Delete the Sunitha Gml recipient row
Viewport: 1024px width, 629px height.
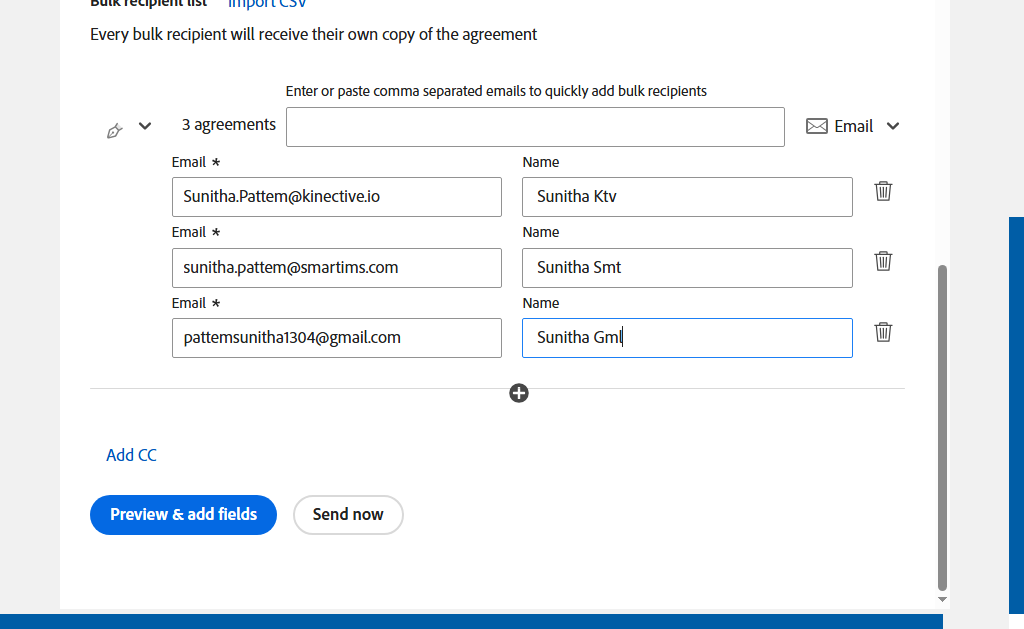point(883,332)
